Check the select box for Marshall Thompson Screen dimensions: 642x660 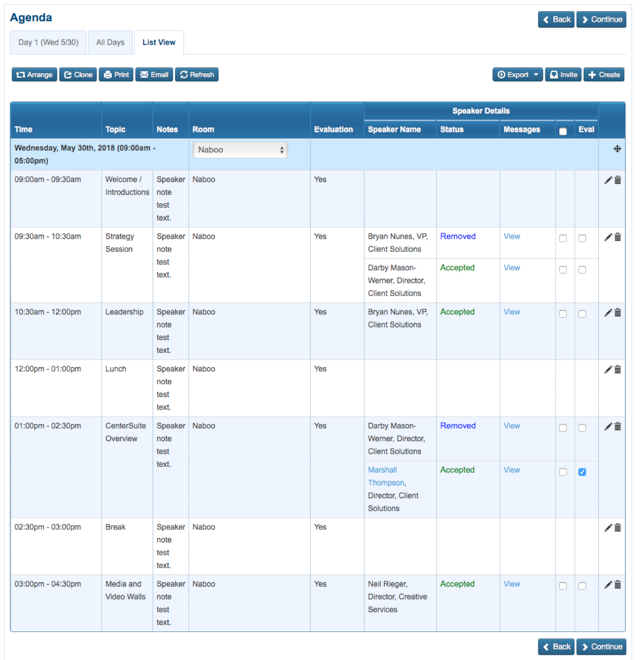563,472
